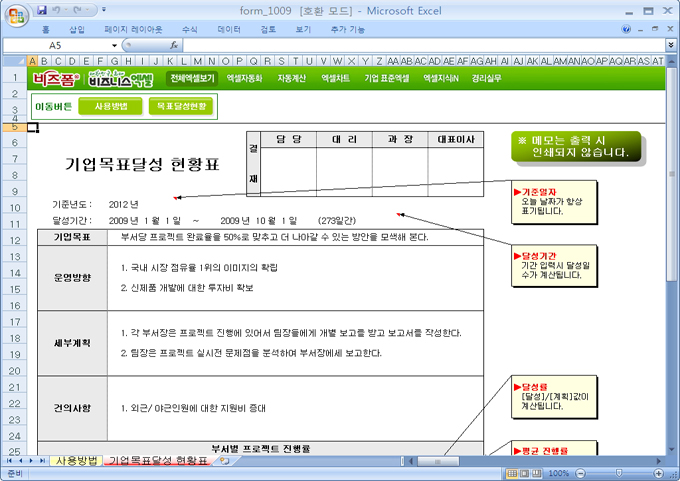Open the 페이지 레이아웃 ribbon tab
The height and width of the screenshot is (481, 680).
pos(133,29)
